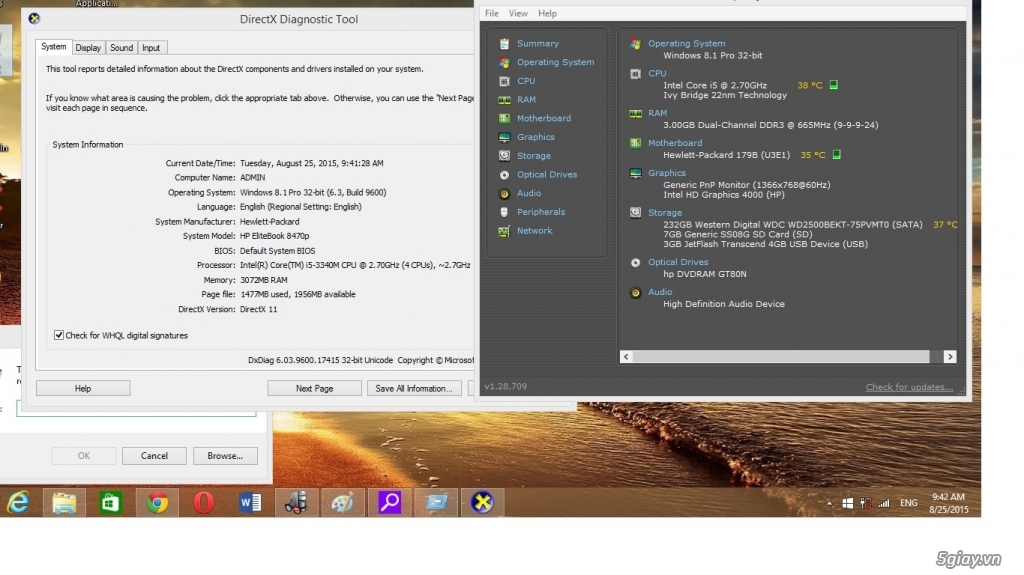The image size is (1024, 575).
Task: Click the horizontal scrollbar thumb in Speccy
Action: point(781,357)
